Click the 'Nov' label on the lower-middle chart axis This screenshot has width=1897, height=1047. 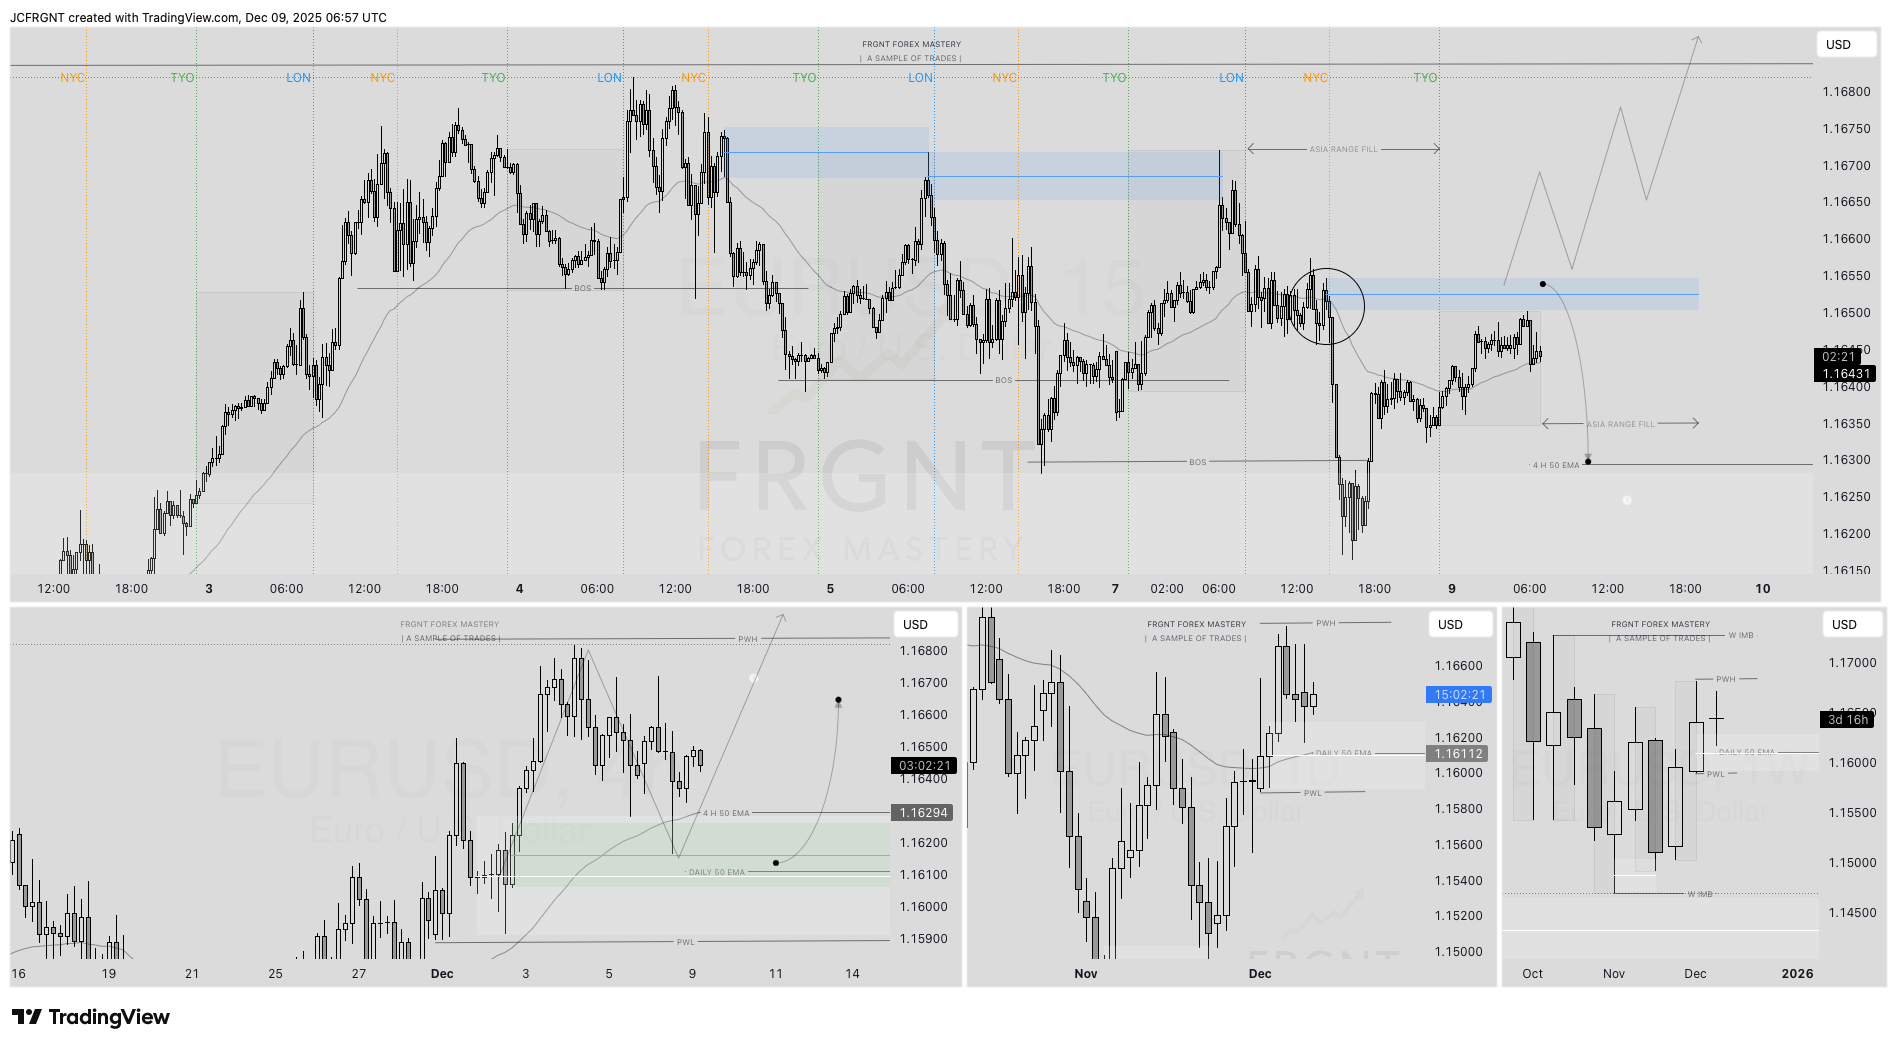1086,974
